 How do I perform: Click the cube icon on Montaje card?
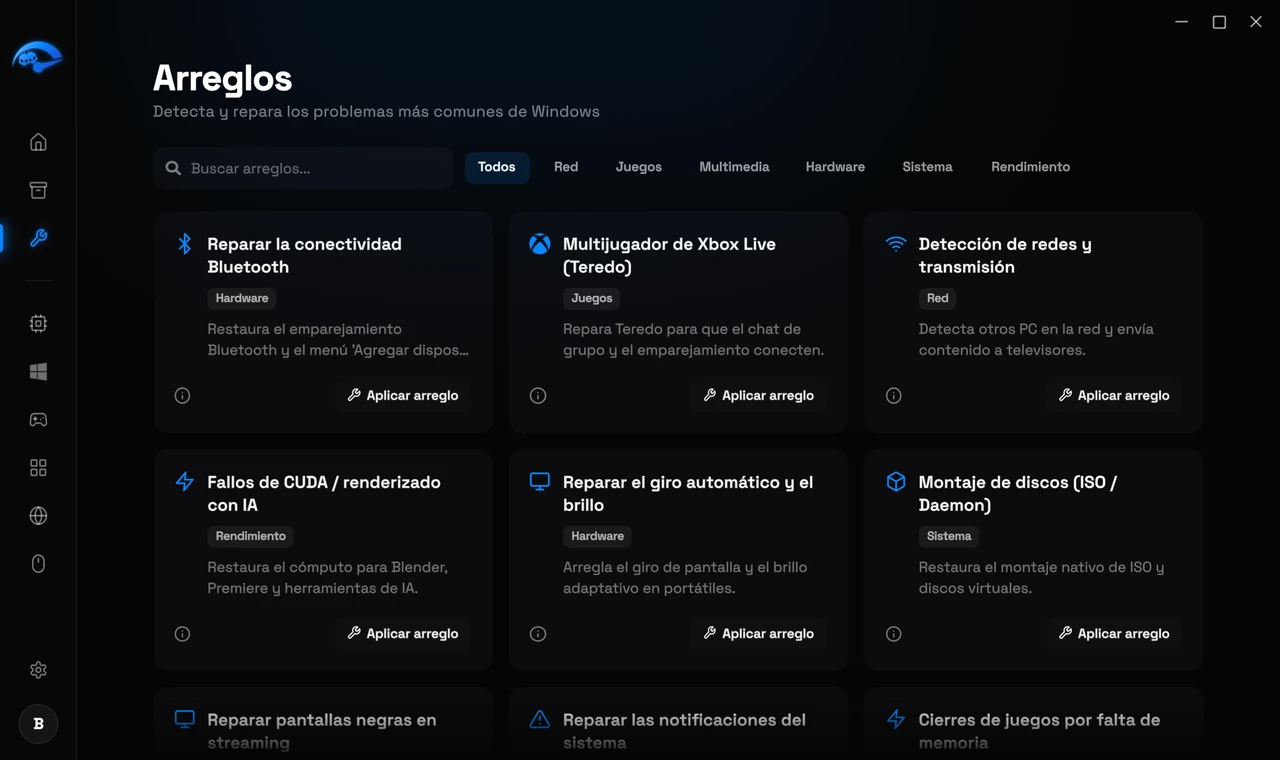tap(896, 482)
